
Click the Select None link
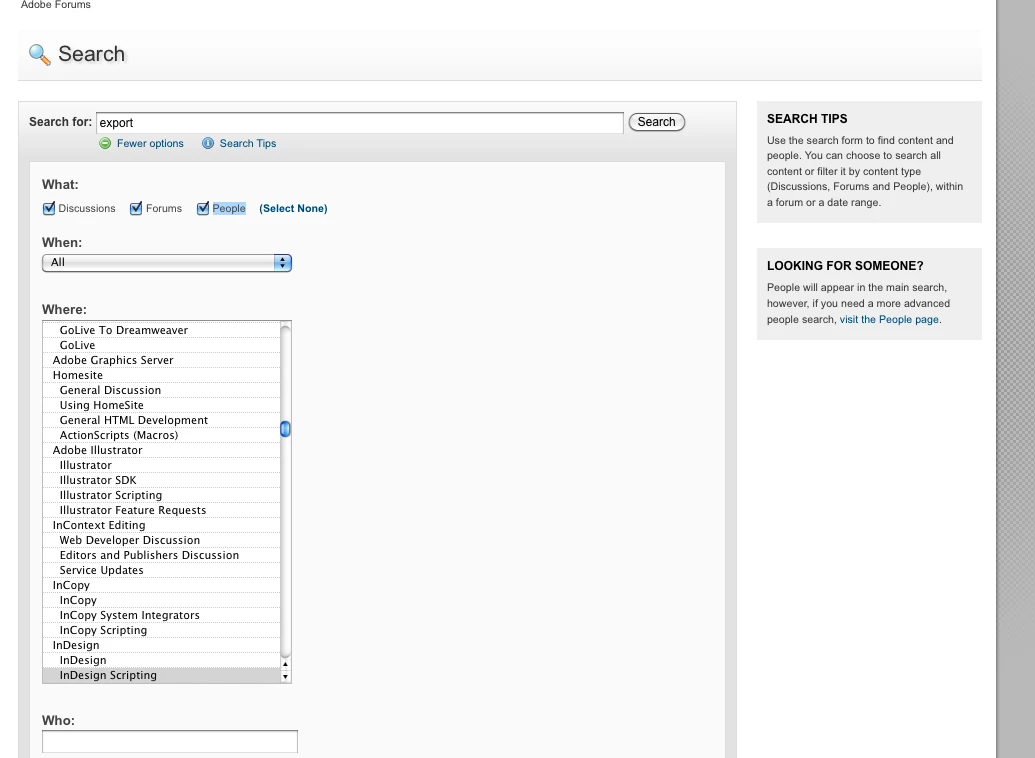point(293,209)
